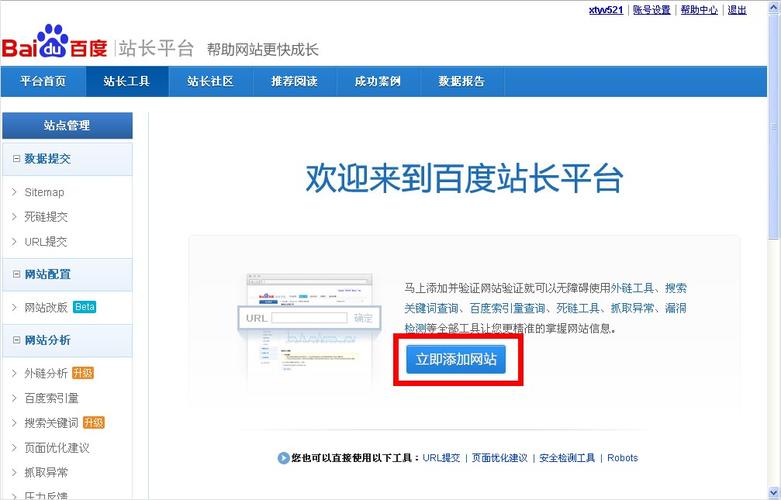Viewport: 781px width, 500px height.
Task: Click the 抓取异常 link in description
Action: pyautogui.click(x=632, y=308)
